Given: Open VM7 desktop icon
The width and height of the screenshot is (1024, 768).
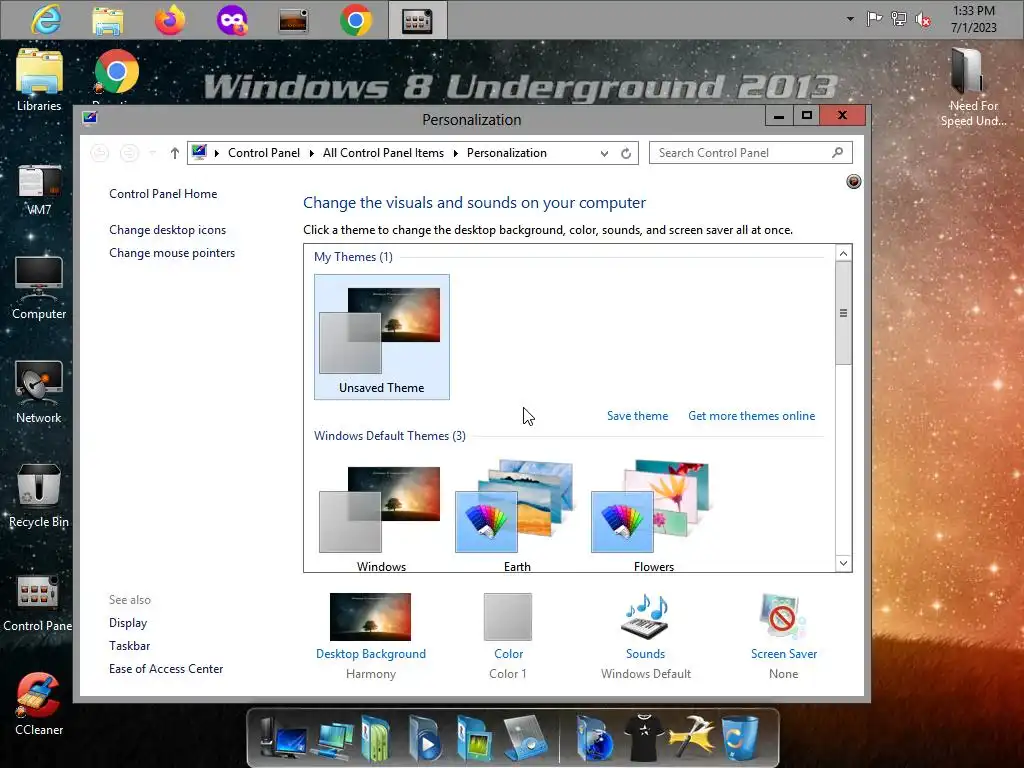Looking at the screenshot, I should (x=39, y=189).
